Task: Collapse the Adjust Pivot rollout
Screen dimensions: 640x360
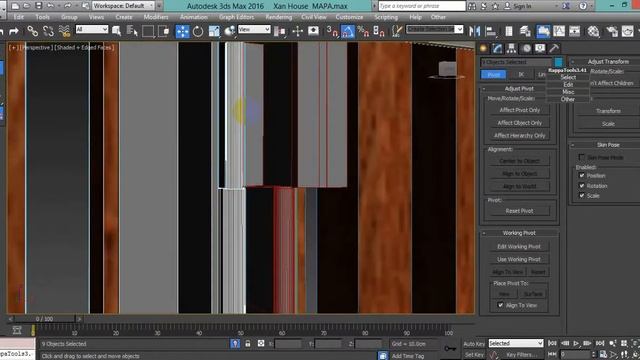Action: (519, 89)
